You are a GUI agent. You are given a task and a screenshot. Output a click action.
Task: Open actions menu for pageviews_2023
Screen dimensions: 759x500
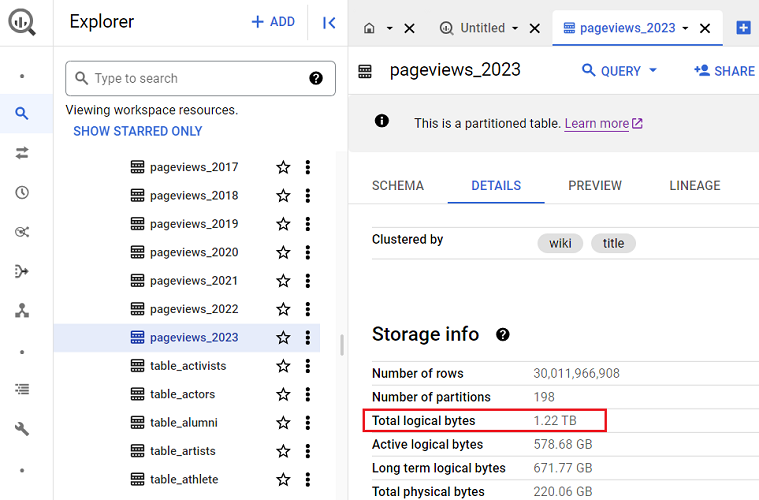pos(308,337)
